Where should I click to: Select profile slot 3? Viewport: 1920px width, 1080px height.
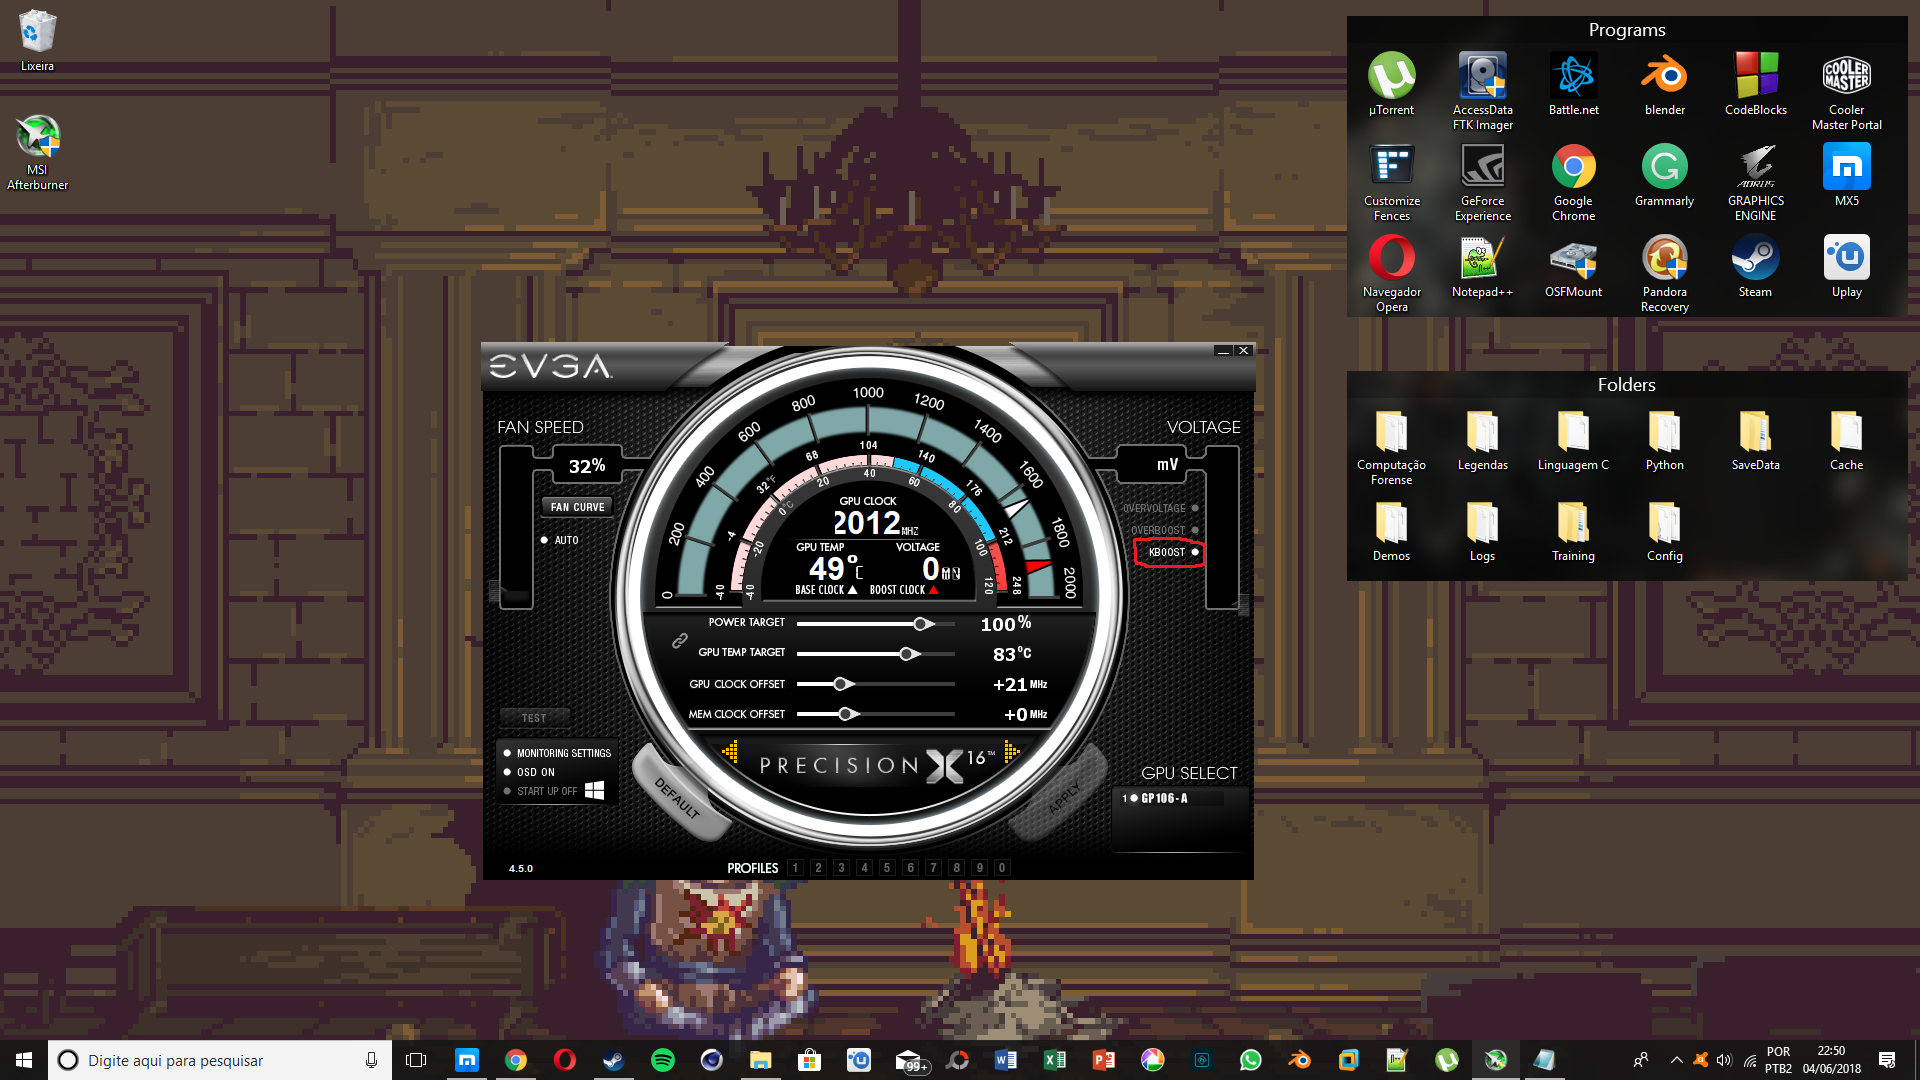point(841,868)
